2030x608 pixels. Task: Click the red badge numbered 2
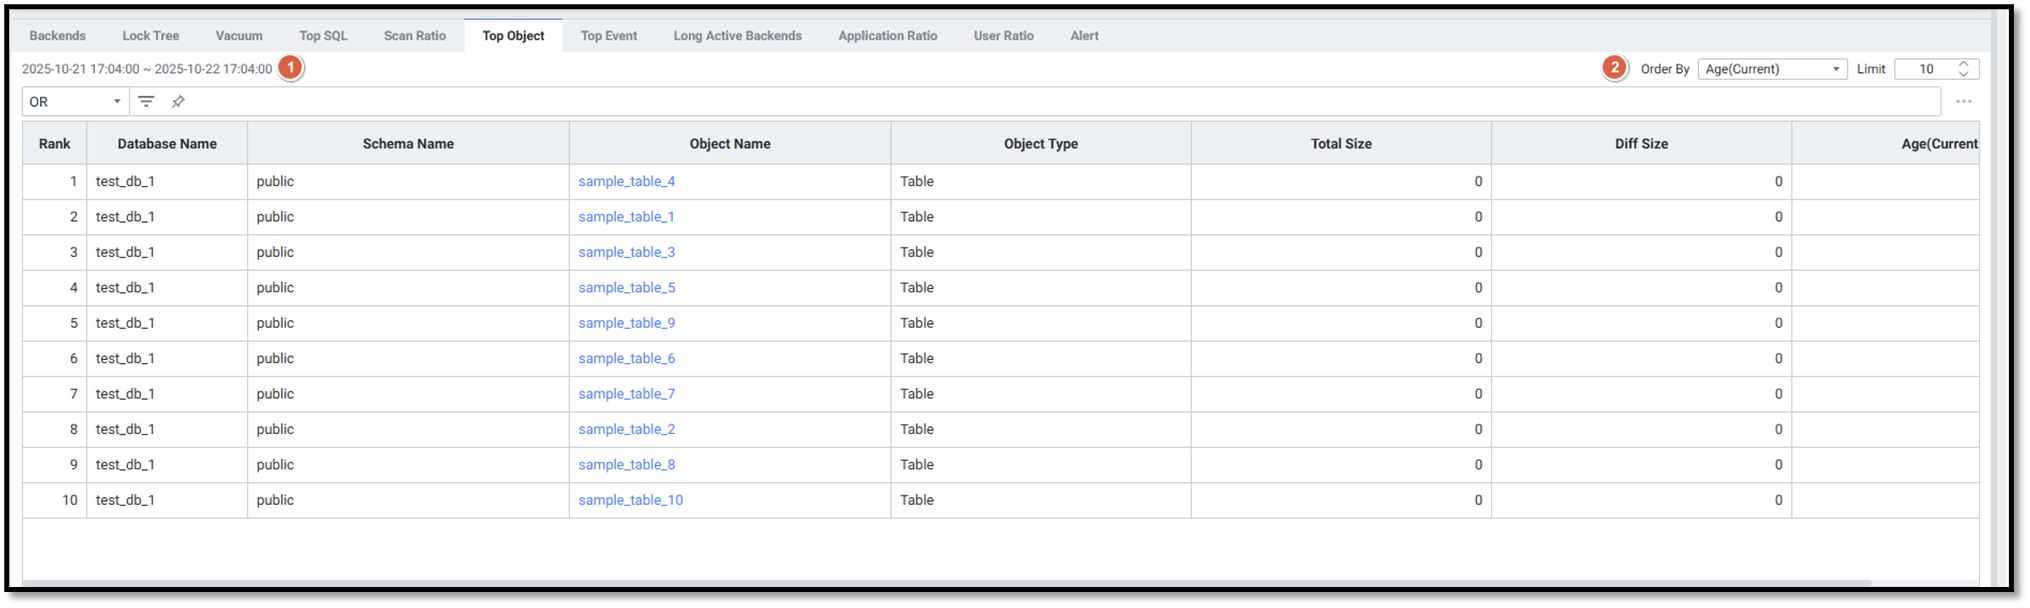pyautogui.click(x=1614, y=68)
